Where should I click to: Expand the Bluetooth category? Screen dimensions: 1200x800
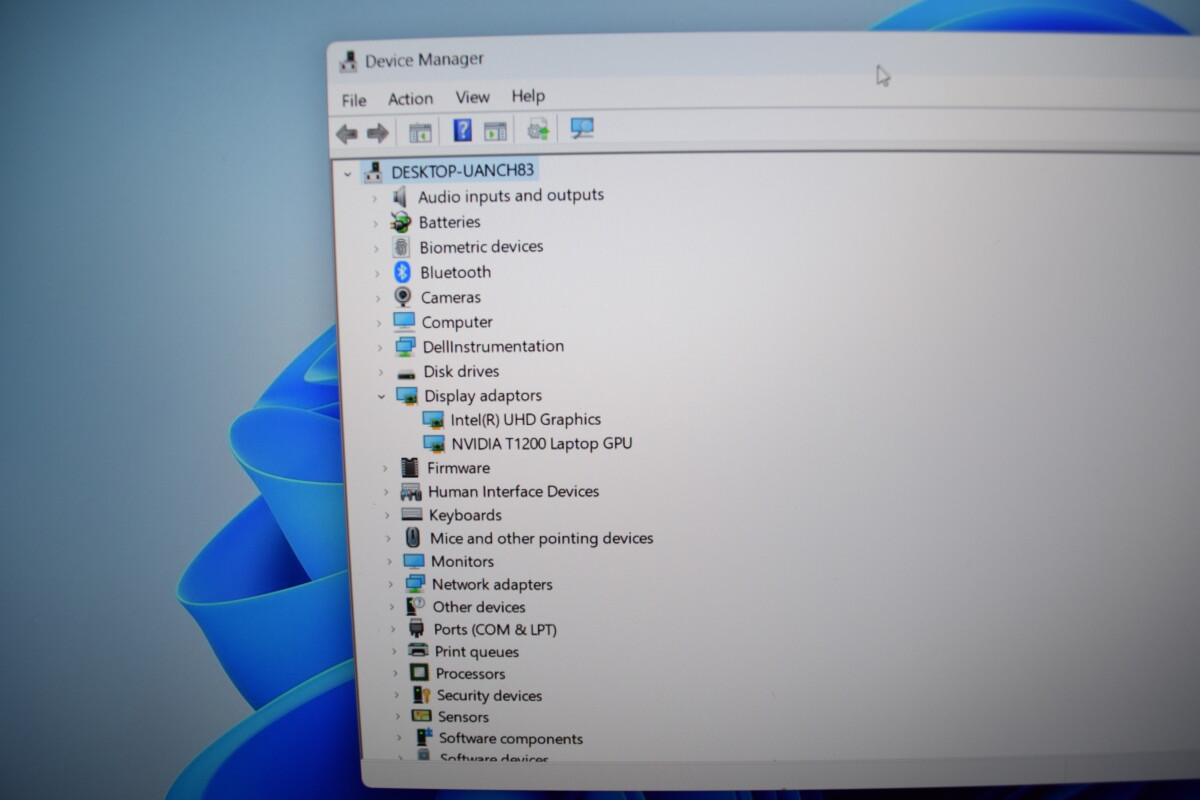(x=378, y=273)
